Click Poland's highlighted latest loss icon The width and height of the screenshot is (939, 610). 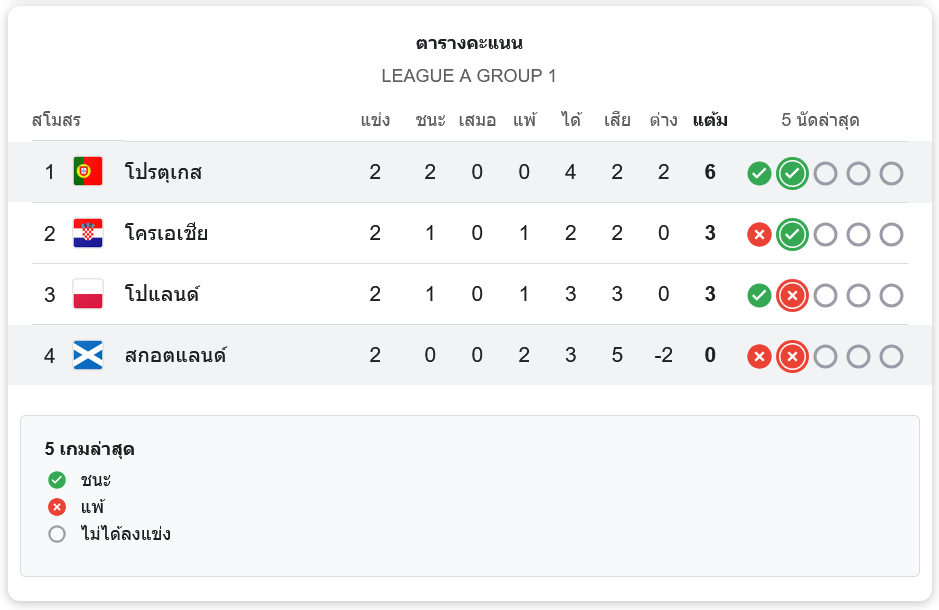792,296
